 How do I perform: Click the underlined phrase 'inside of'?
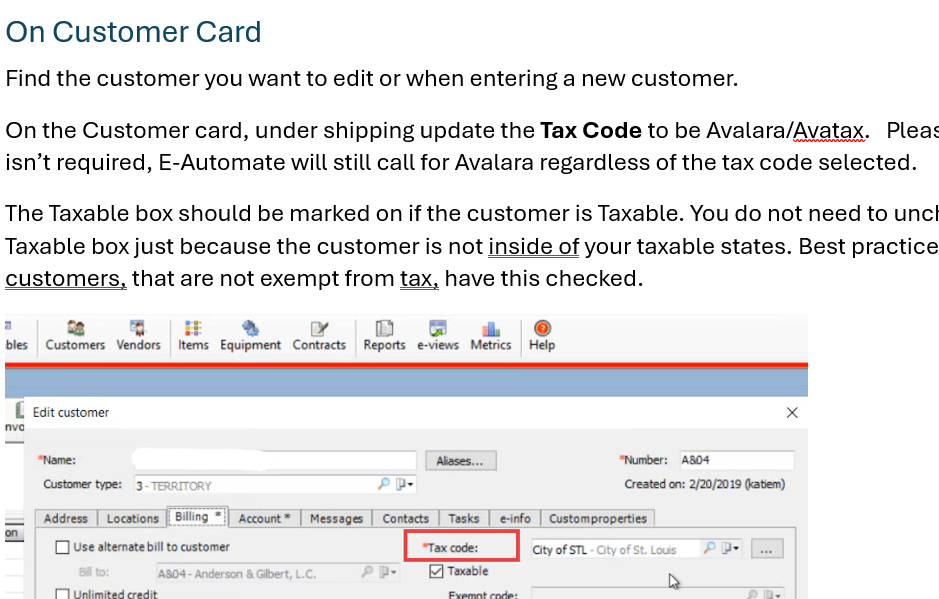[534, 247]
